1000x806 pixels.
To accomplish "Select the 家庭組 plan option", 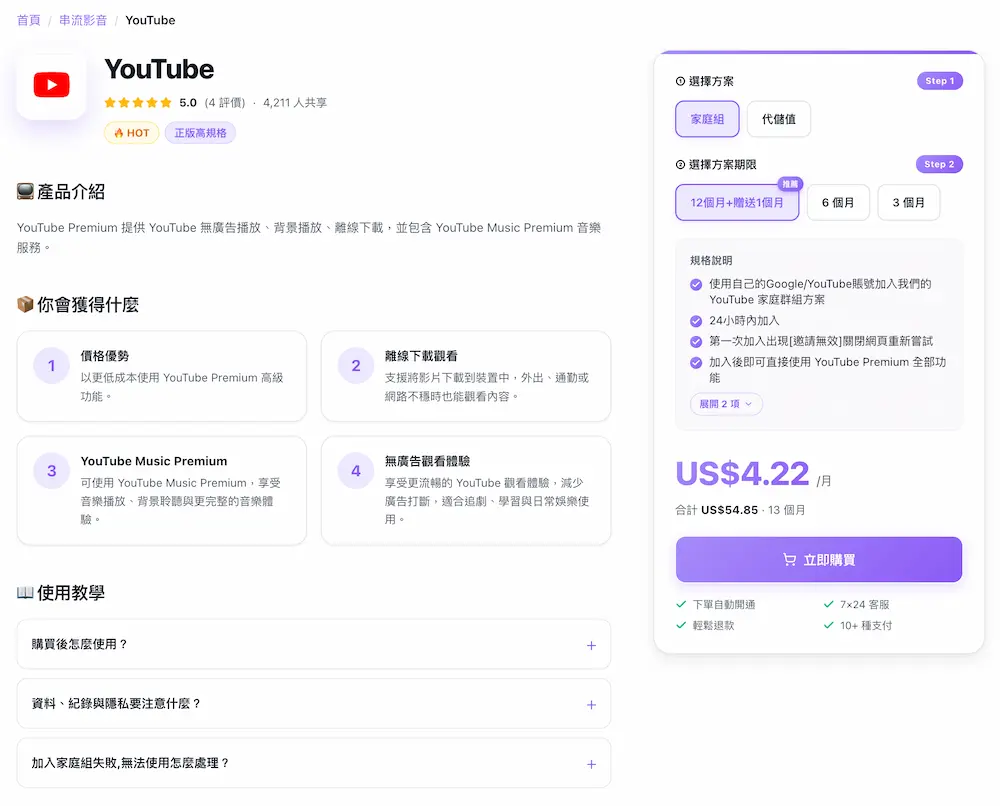I will click(707, 119).
